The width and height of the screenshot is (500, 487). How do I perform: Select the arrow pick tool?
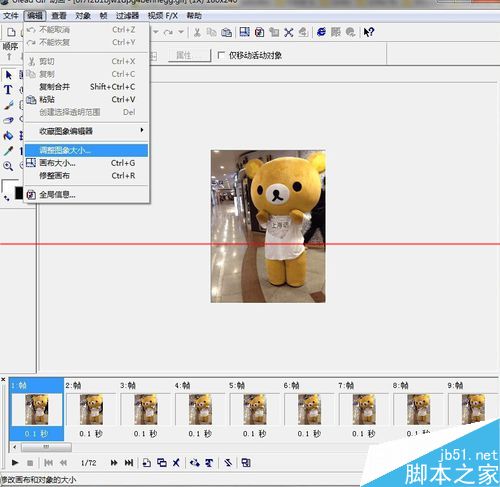tap(8, 75)
